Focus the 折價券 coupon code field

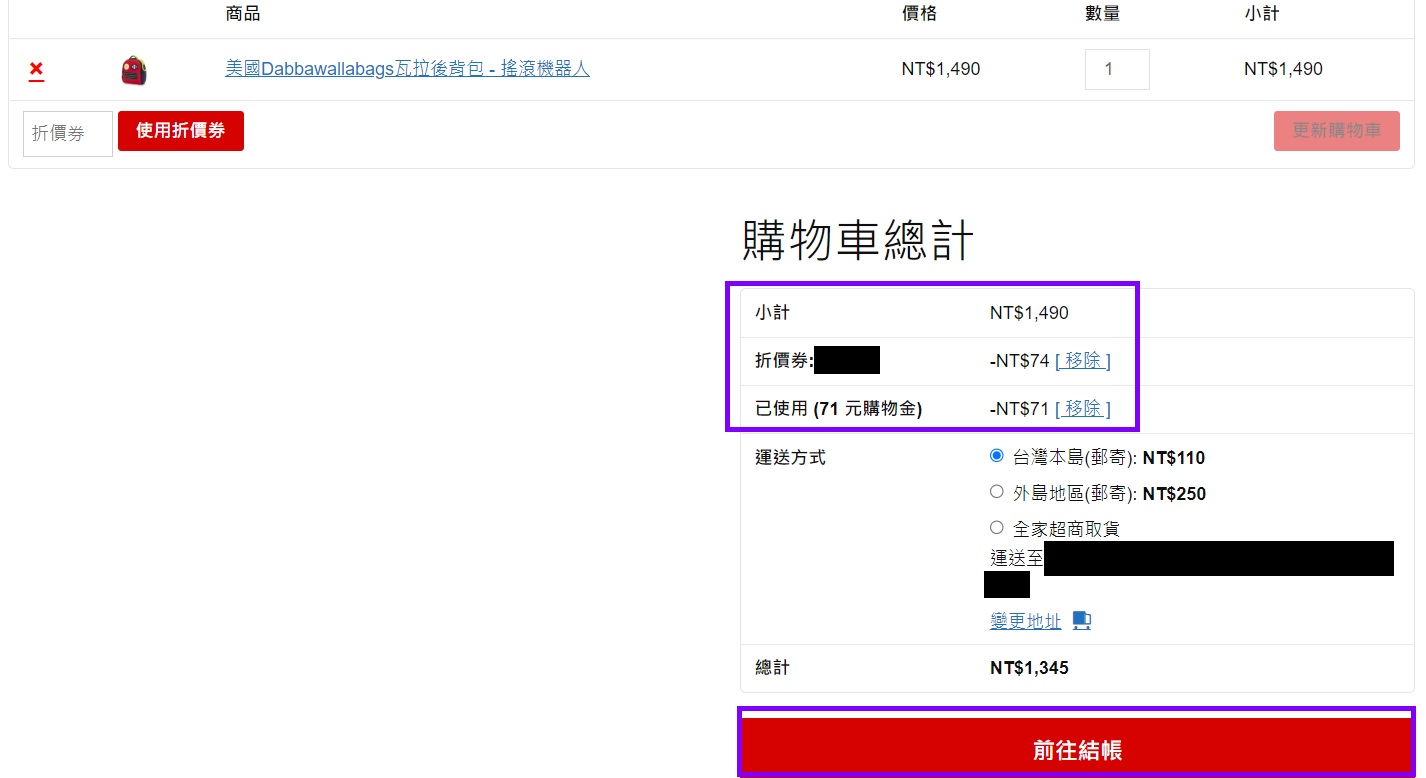click(x=67, y=133)
